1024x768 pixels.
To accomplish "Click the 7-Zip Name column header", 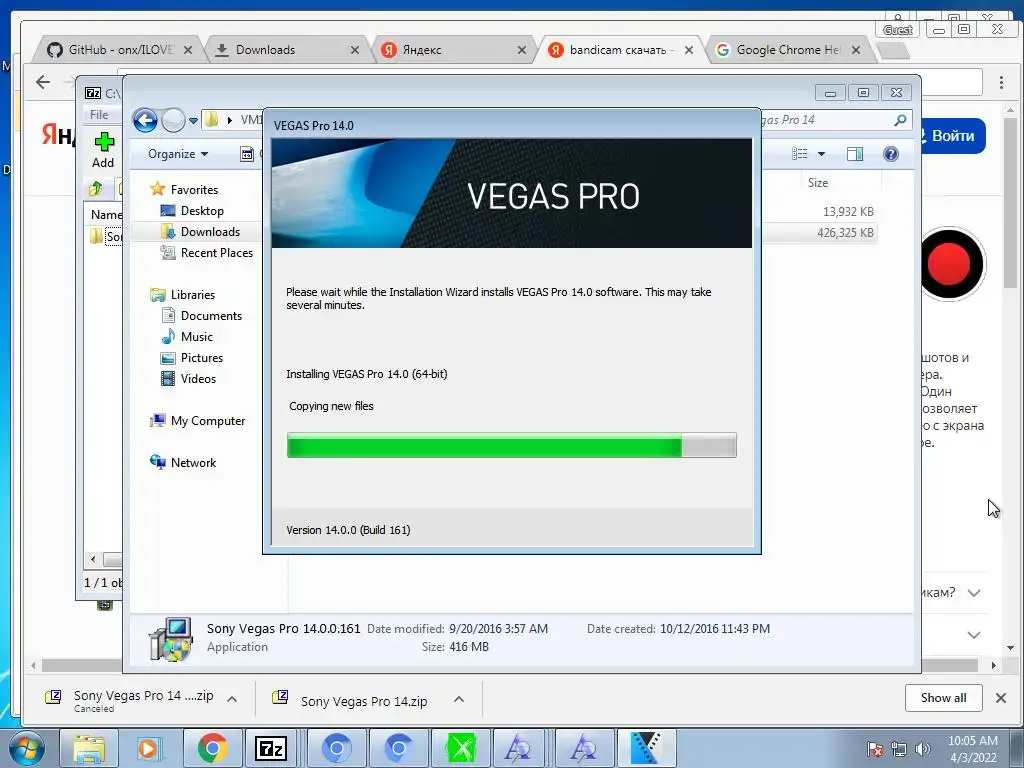I will click(106, 215).
